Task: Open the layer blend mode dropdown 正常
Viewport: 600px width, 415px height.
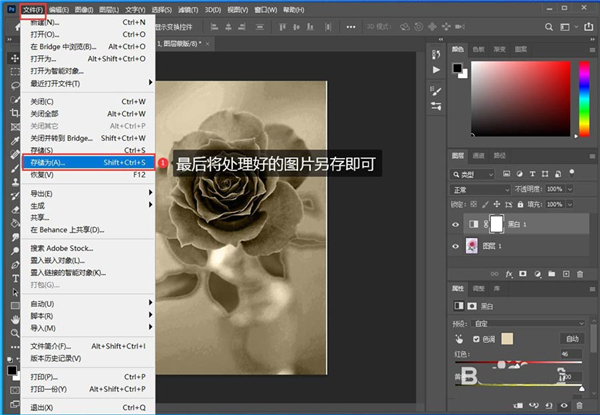Action: pos(476,188)
